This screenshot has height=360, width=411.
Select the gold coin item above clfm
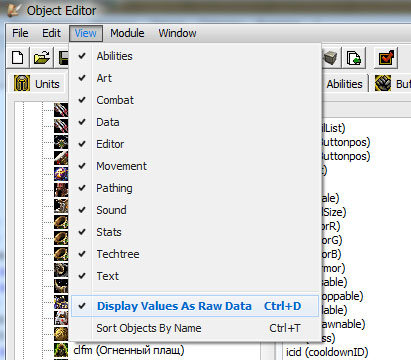[x=61, y=334]
